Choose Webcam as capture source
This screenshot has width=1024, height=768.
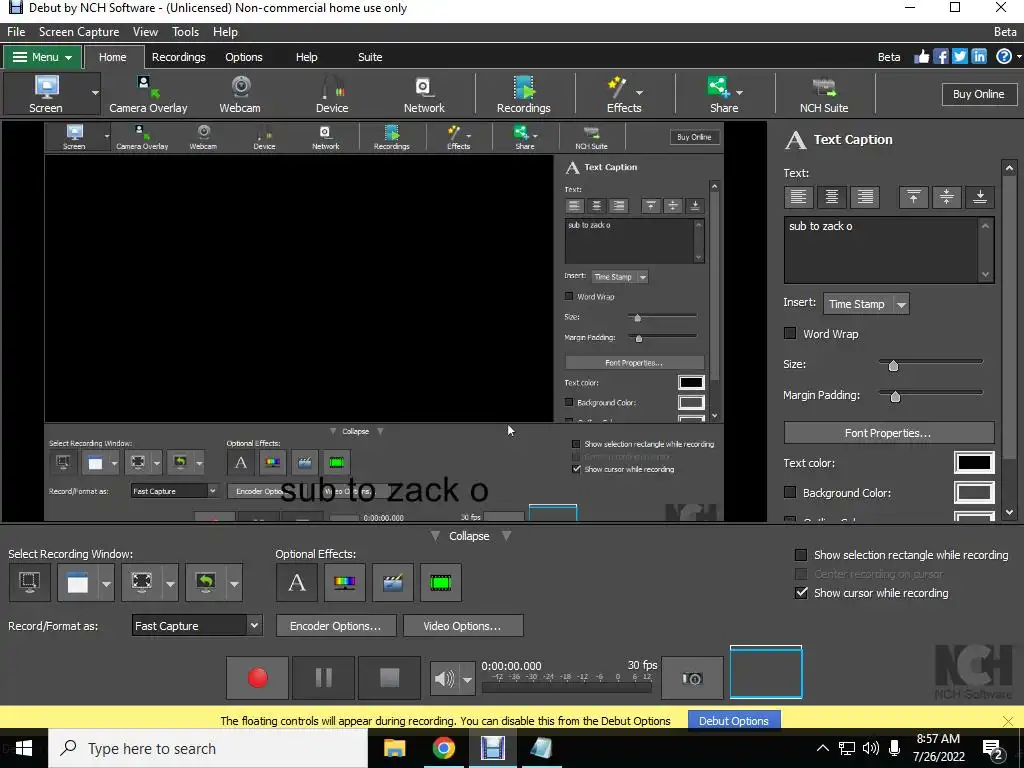pos(240,94)
